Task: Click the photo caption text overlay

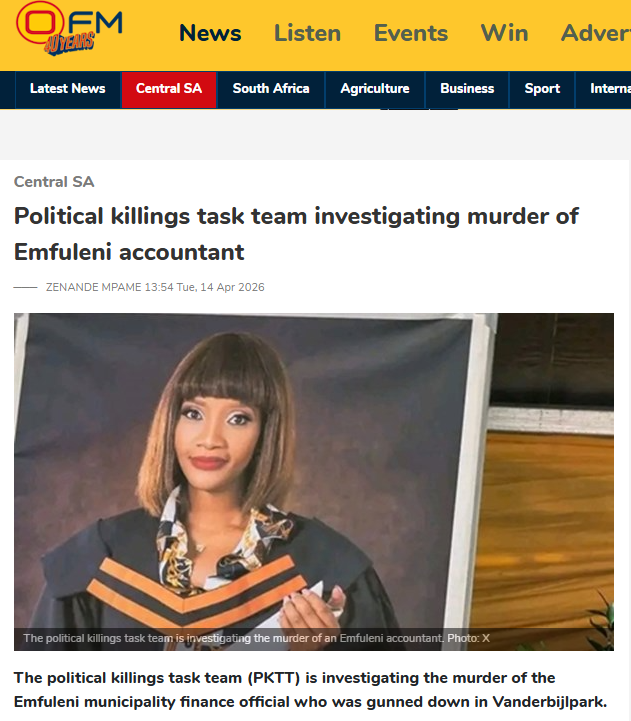Action: pyautogui.click(x=257, y=638)
